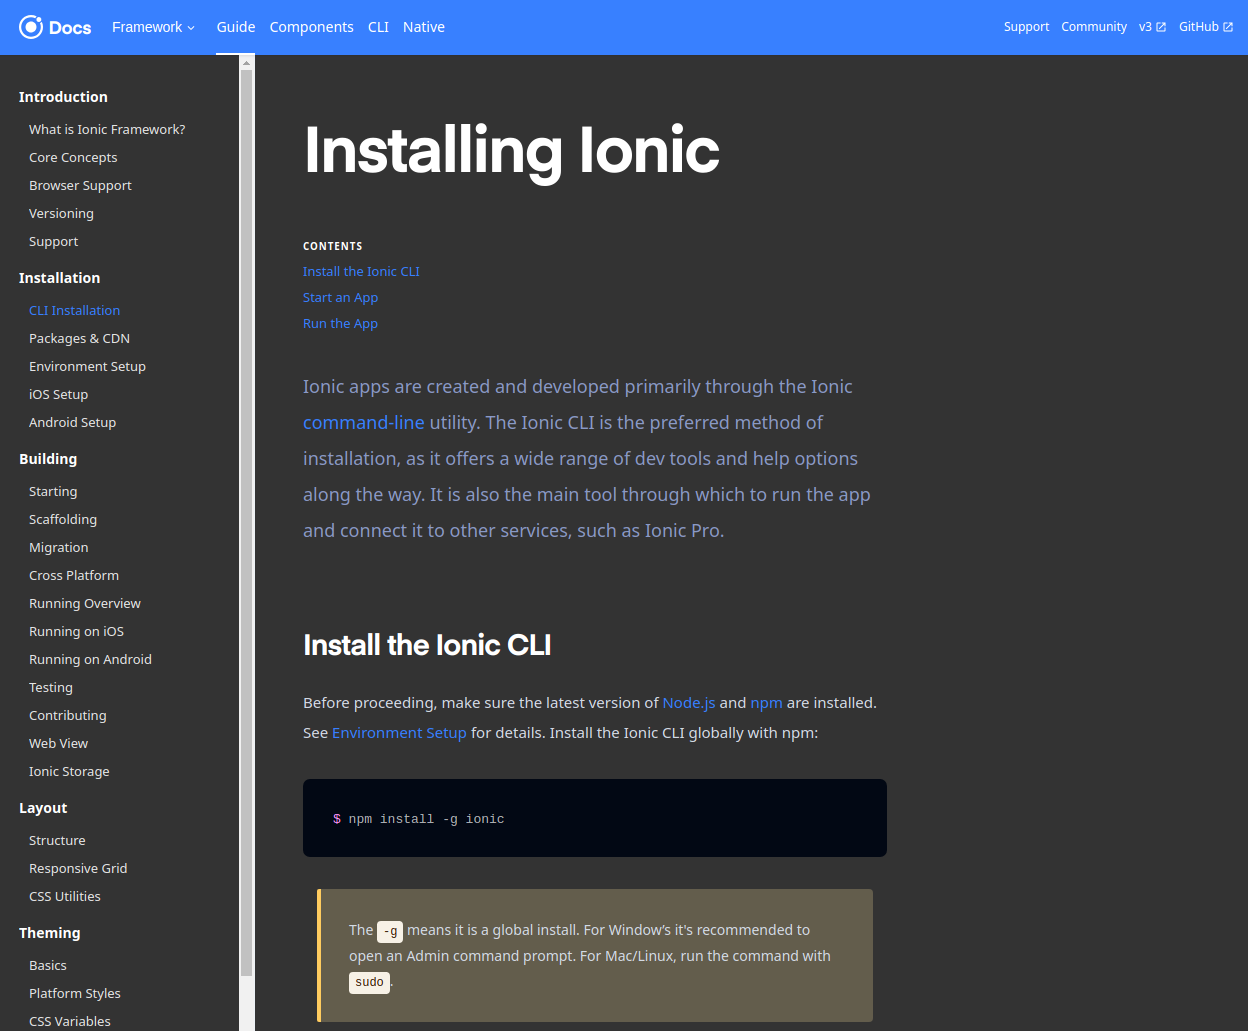Navigate to Run the App
The image size is (1248, 1031).
coord(340,323)
